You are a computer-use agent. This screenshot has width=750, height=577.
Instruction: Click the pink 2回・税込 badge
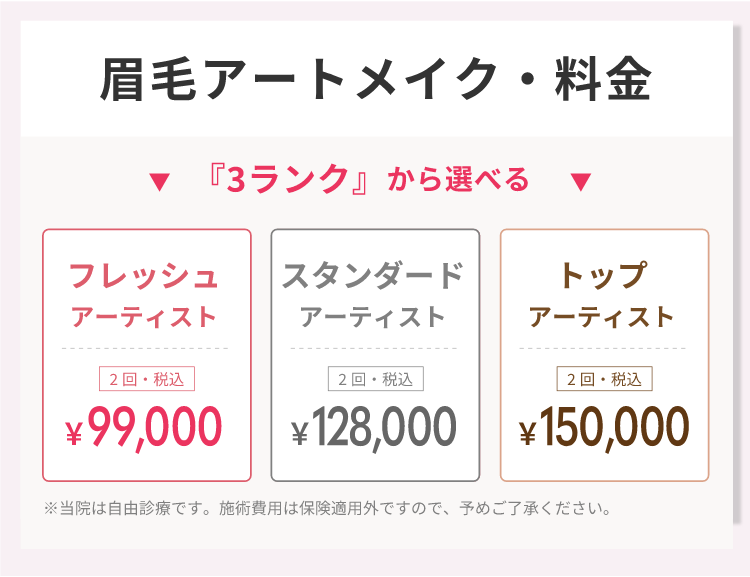[147, 378]
